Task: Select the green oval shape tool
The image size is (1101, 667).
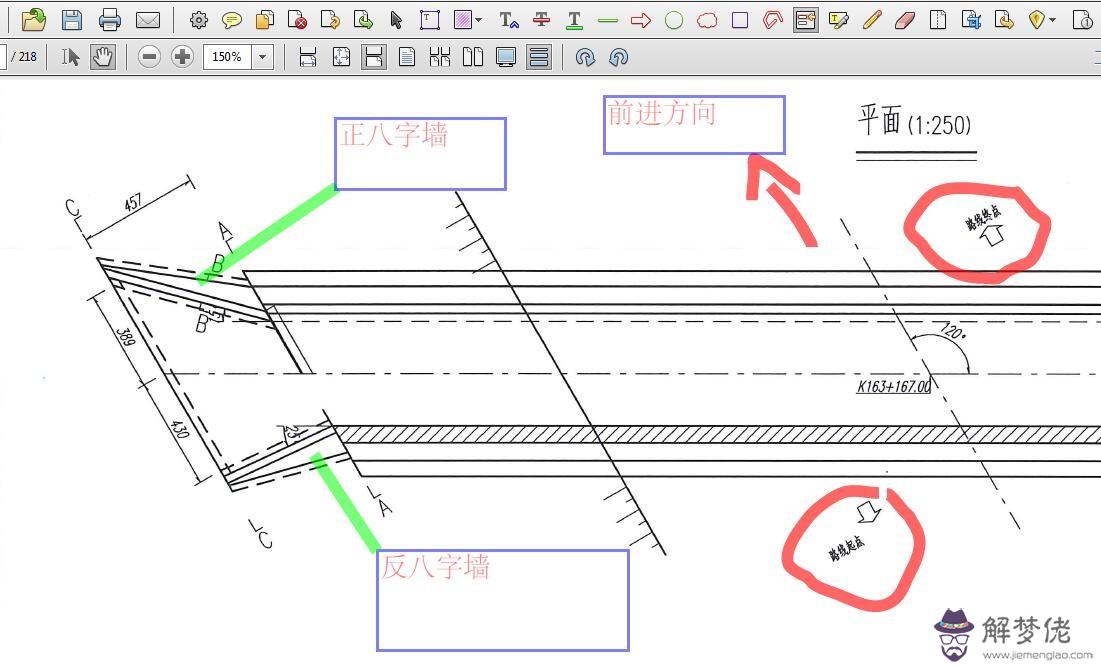Action: (x=674, y=19)
